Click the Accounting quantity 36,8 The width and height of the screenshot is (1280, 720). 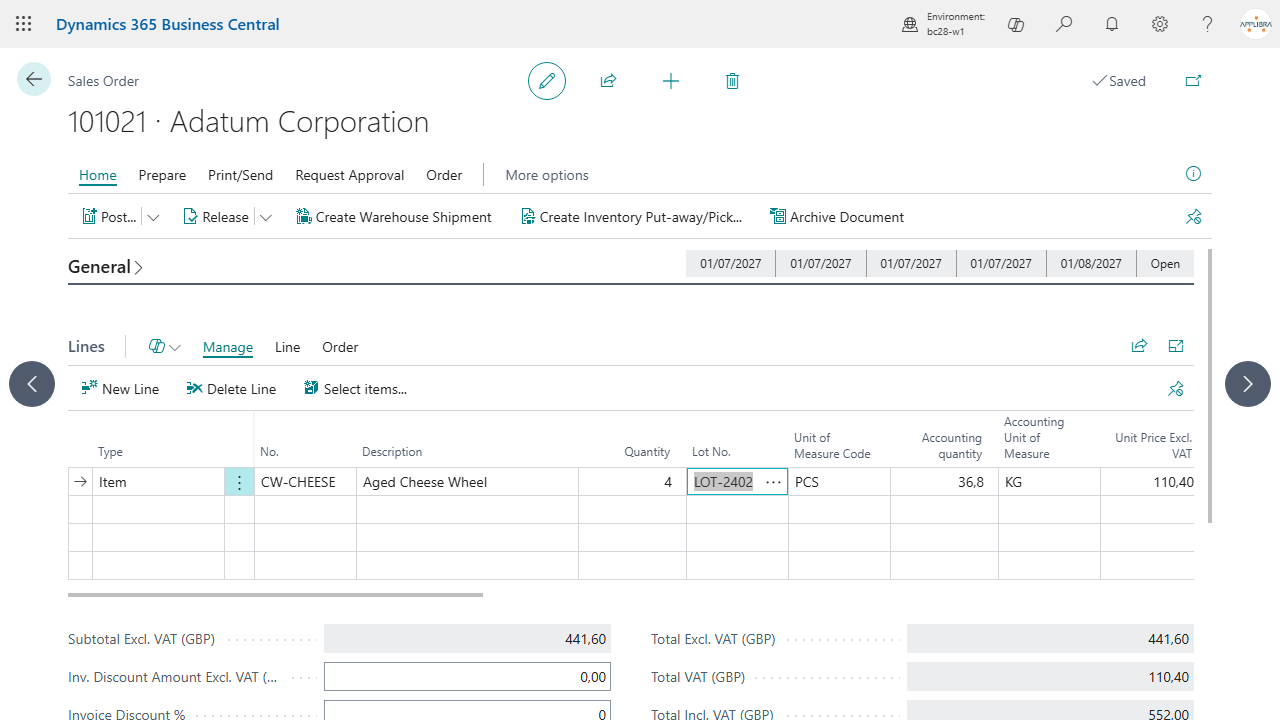tap(944, 482)
